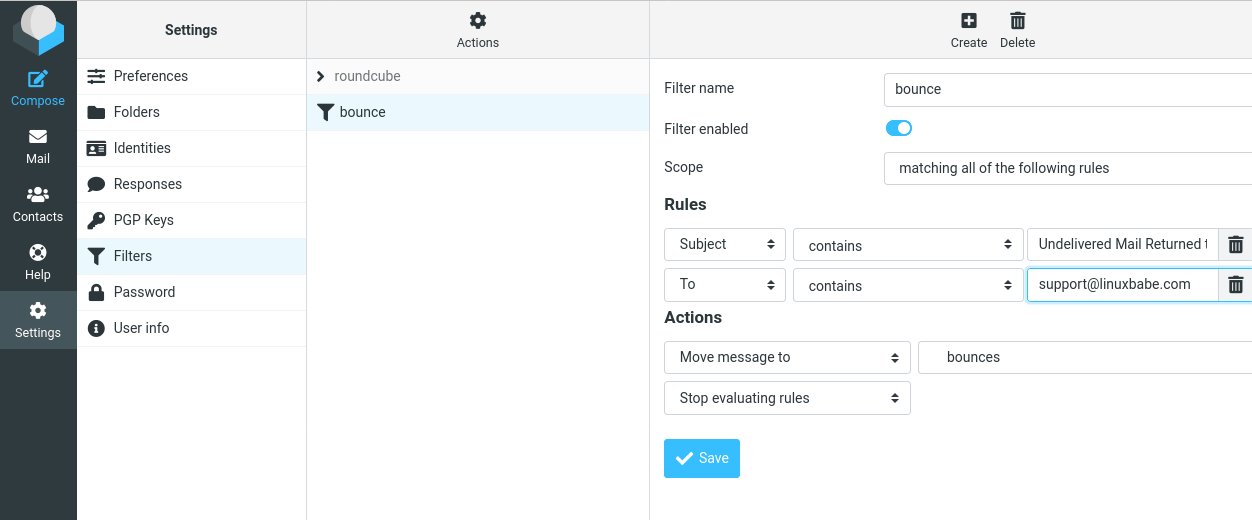
Task: Open Preferences in settings menu
Action: (150, 76)
